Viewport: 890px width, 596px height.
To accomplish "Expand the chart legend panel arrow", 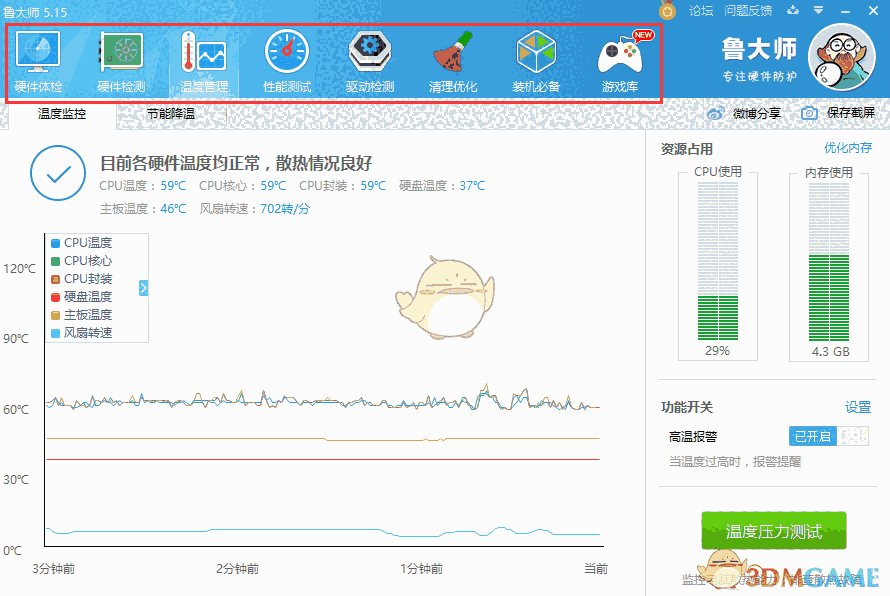I will coord(143,287).
